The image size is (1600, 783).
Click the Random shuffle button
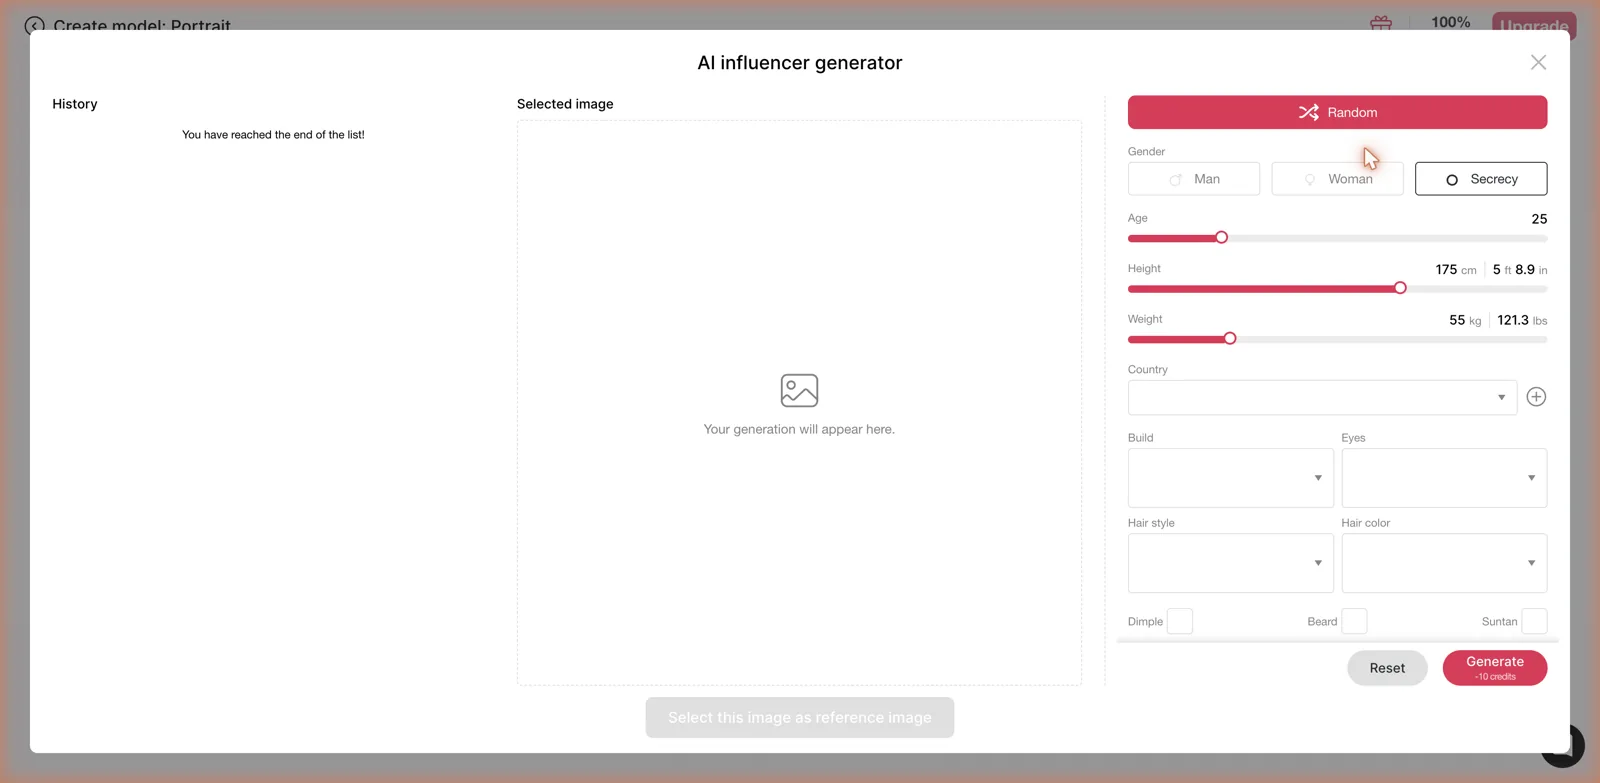tap(1337, 112)
